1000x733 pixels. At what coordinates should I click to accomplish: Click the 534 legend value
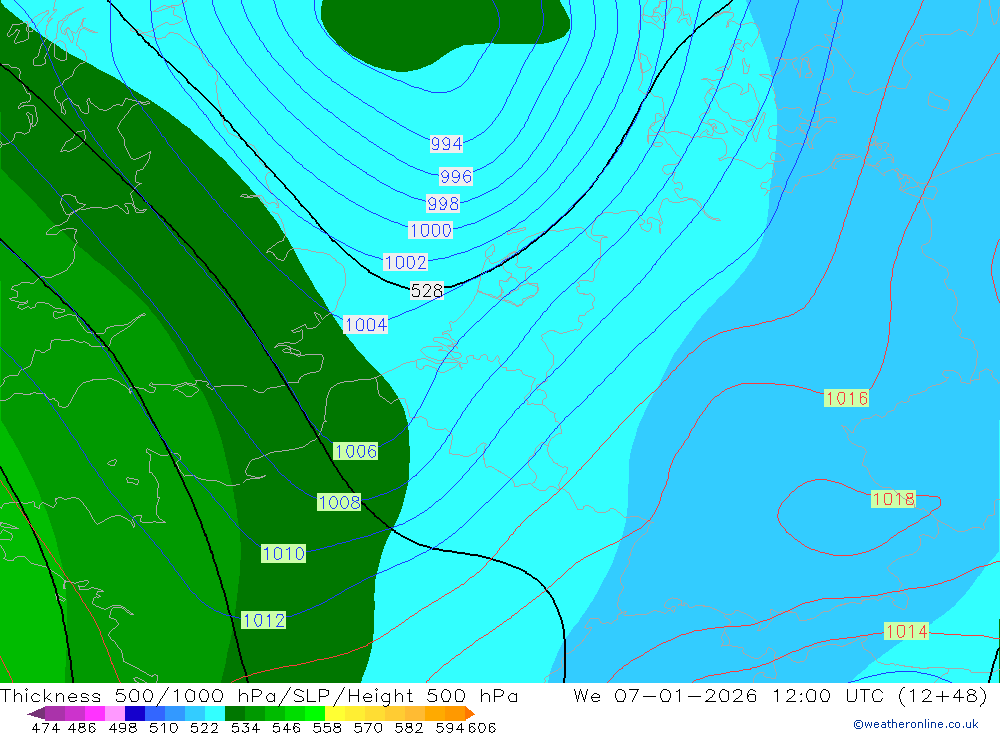(246, 727)
